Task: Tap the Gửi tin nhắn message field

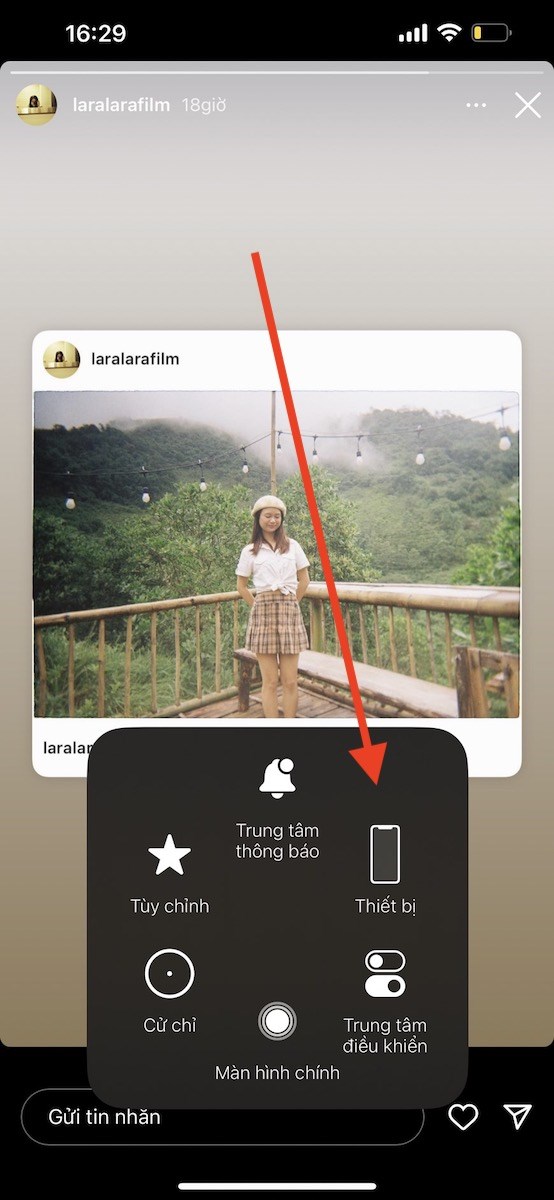Action: coord(223,1117)
